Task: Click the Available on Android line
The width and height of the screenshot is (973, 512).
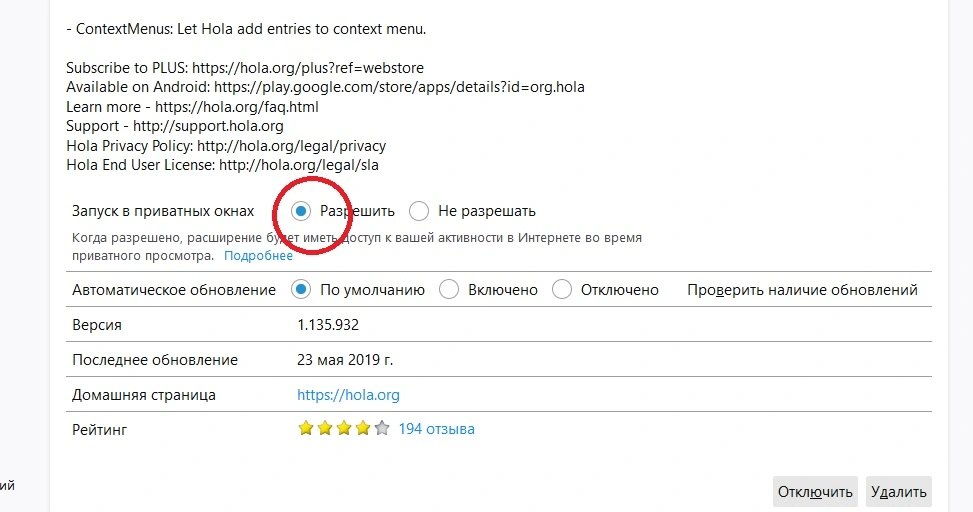Action: click(x=325, y=87)
